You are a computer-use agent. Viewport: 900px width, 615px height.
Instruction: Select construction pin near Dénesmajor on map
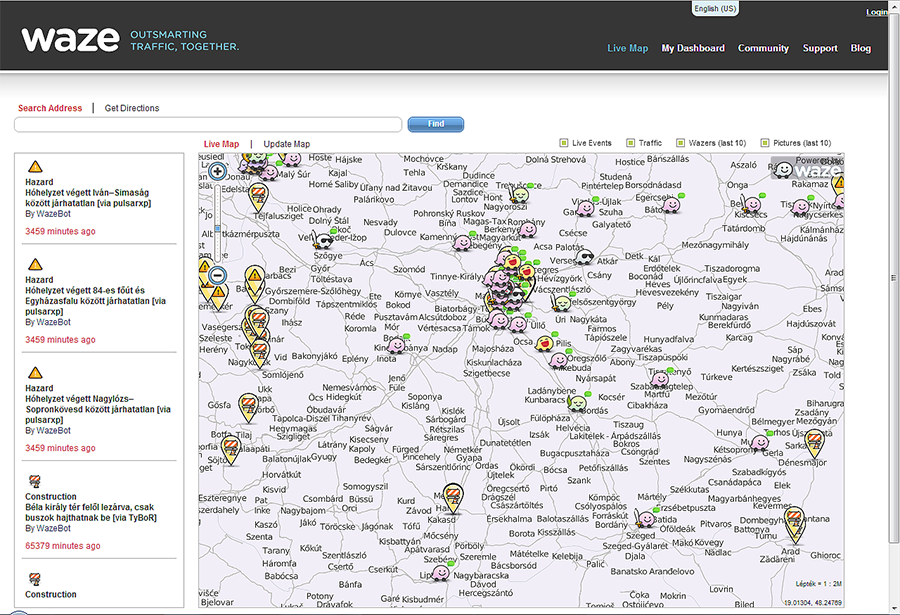pyautogui.click(x=814, y=443)
